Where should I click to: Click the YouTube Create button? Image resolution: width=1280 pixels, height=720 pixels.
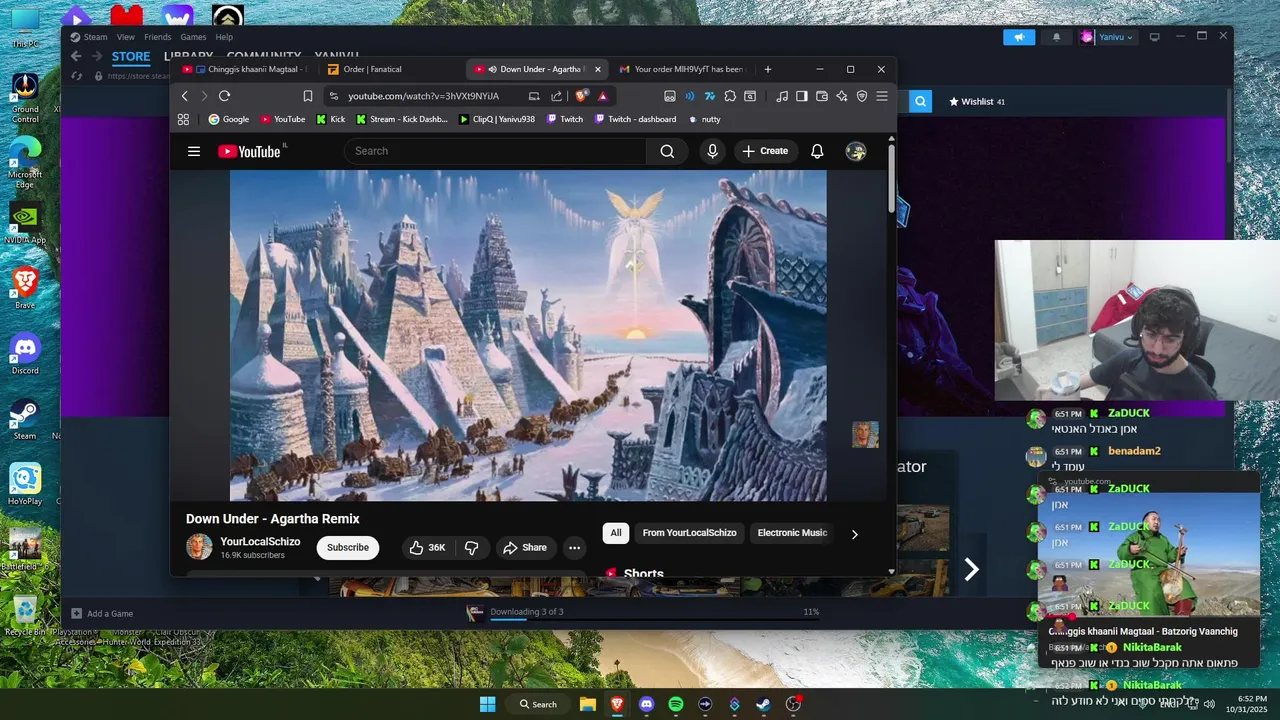[x=766, y=151]
